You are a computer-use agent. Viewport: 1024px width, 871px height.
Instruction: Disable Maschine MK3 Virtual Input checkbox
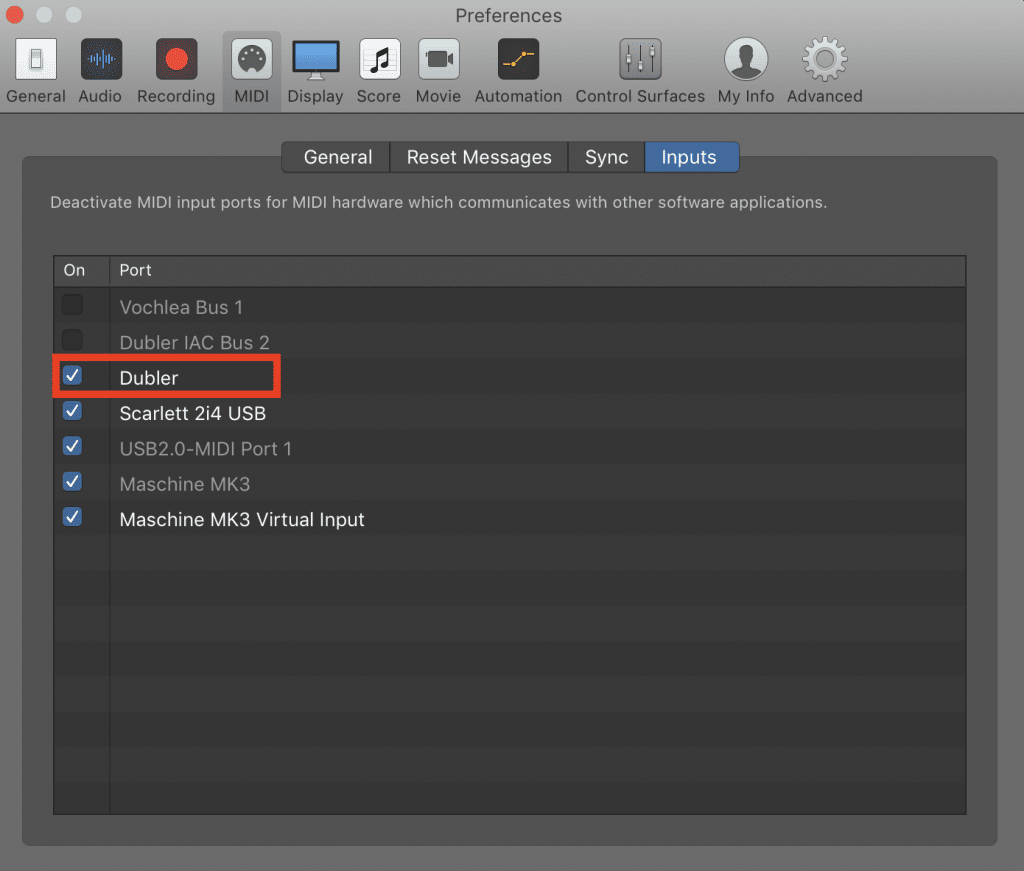click(72, 517)
